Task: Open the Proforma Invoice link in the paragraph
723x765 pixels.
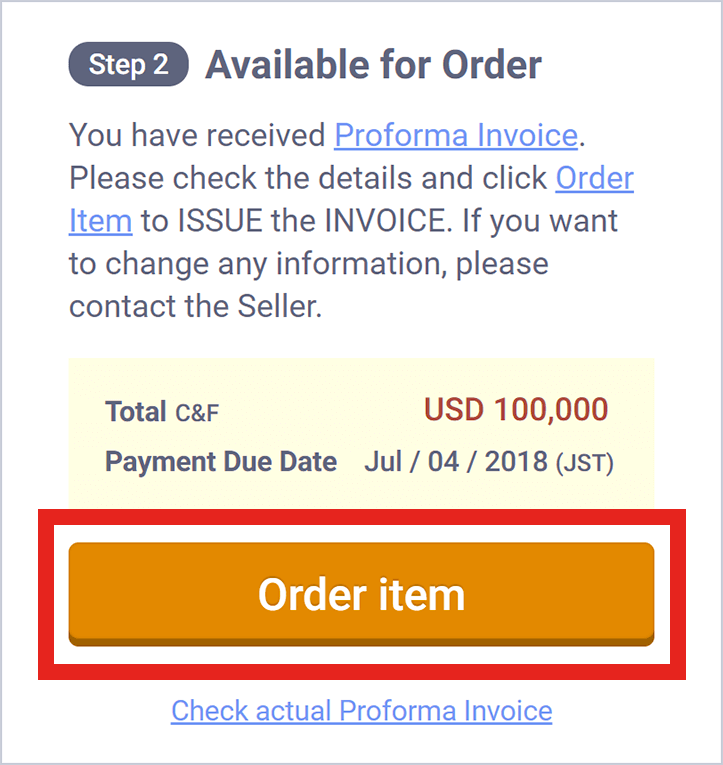Action: point(455,135)
